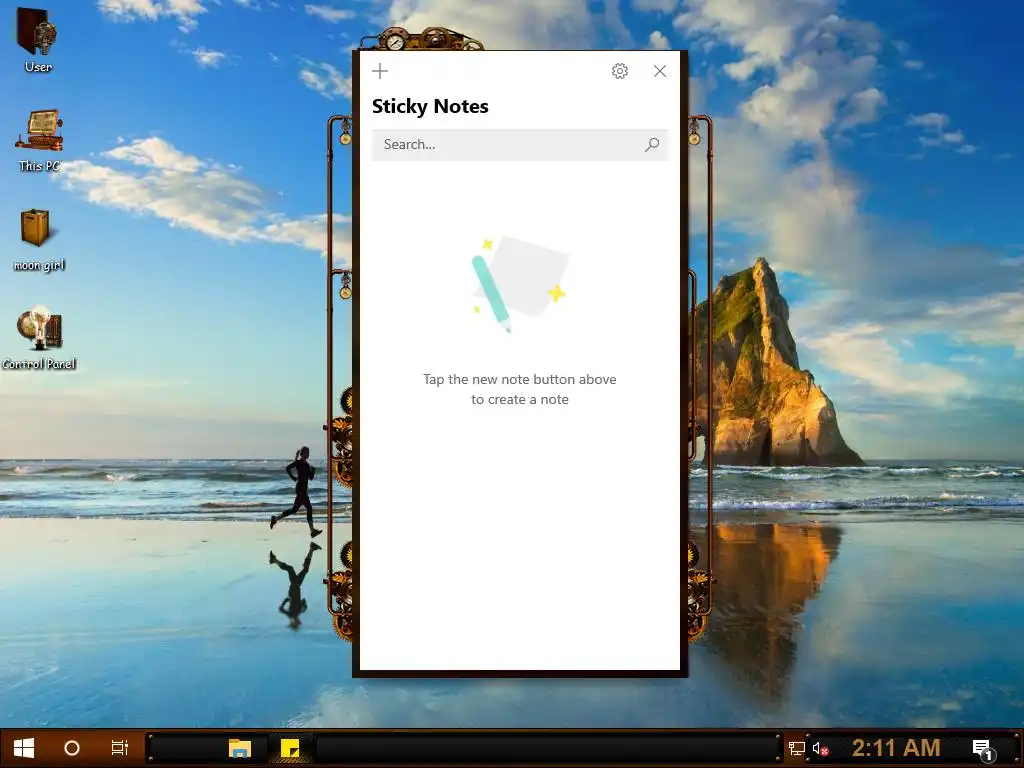The image size is (1024, 768).
Task: Select the This PC desktop icon
Action: pyautogui.click(x=39, y=140)
